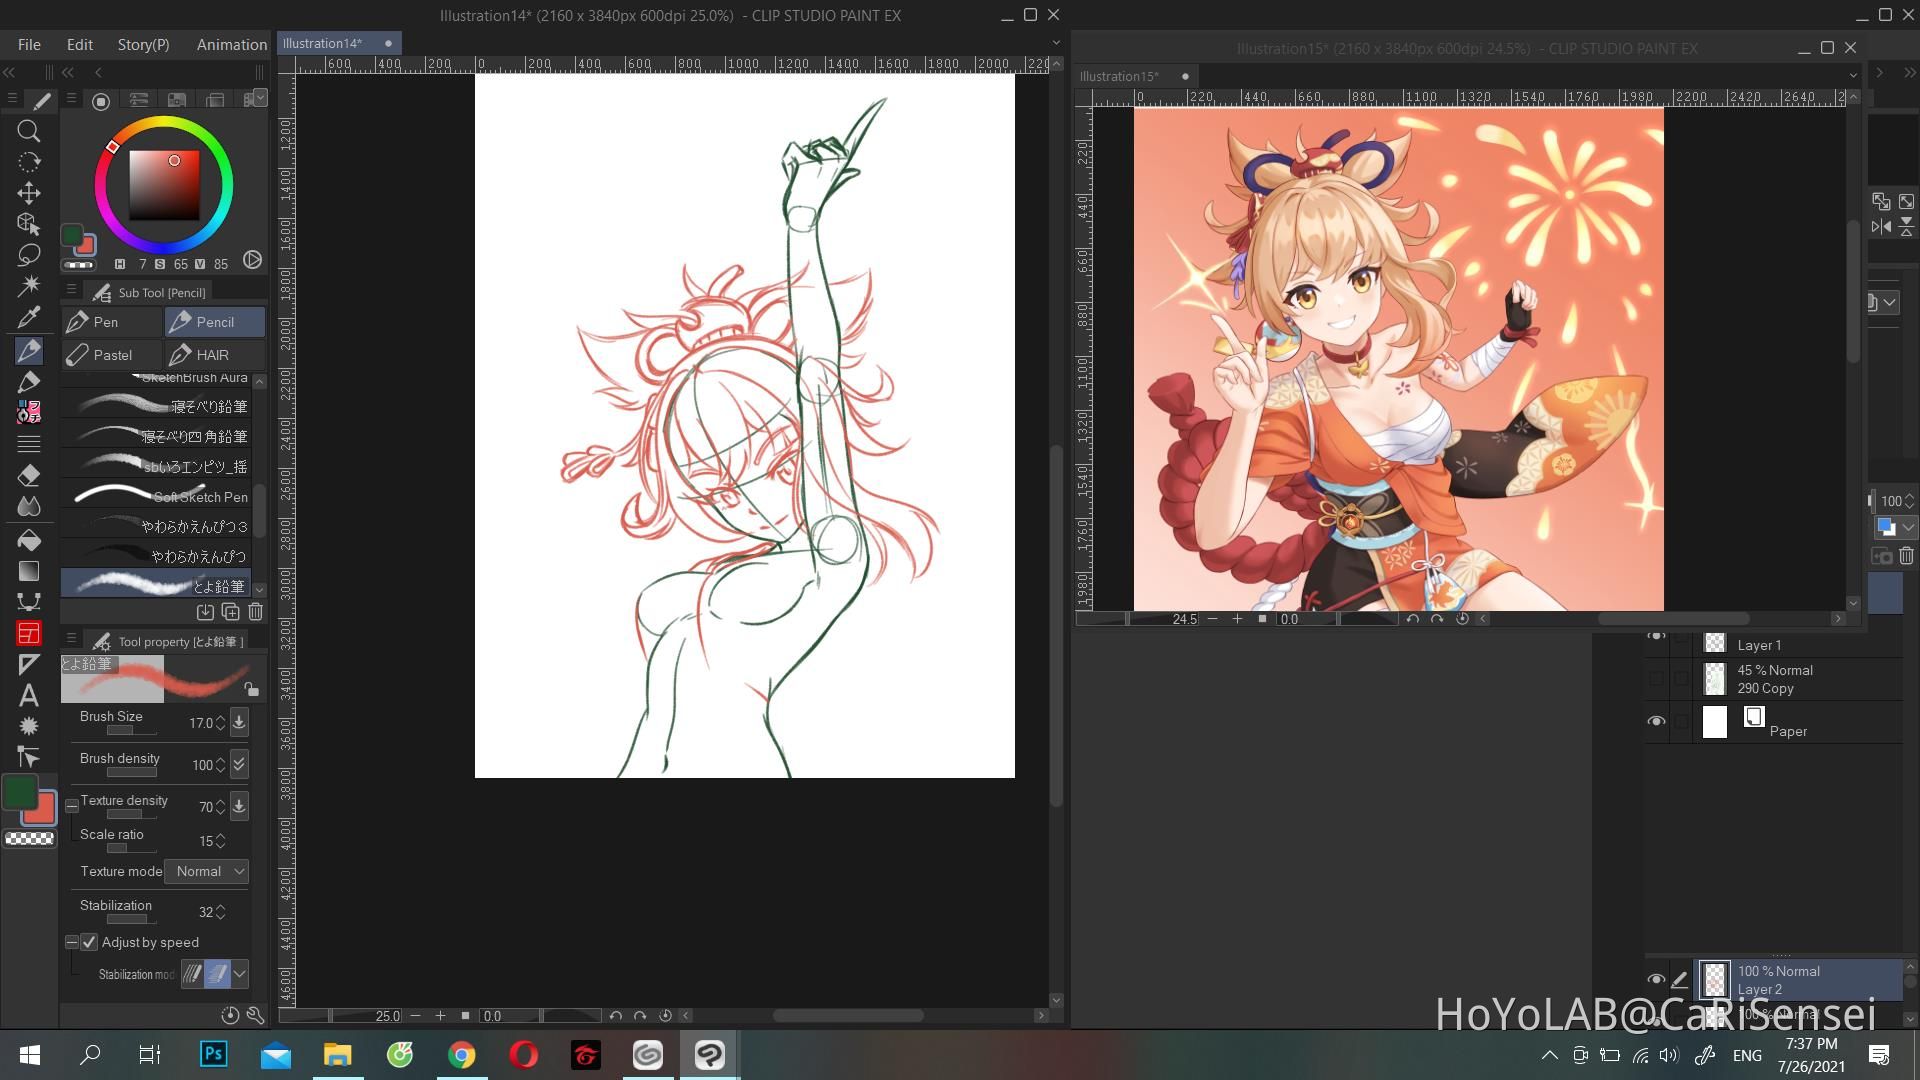Open the Animation menu
The image size is (1920, 1080).
[x=231, y=44]
